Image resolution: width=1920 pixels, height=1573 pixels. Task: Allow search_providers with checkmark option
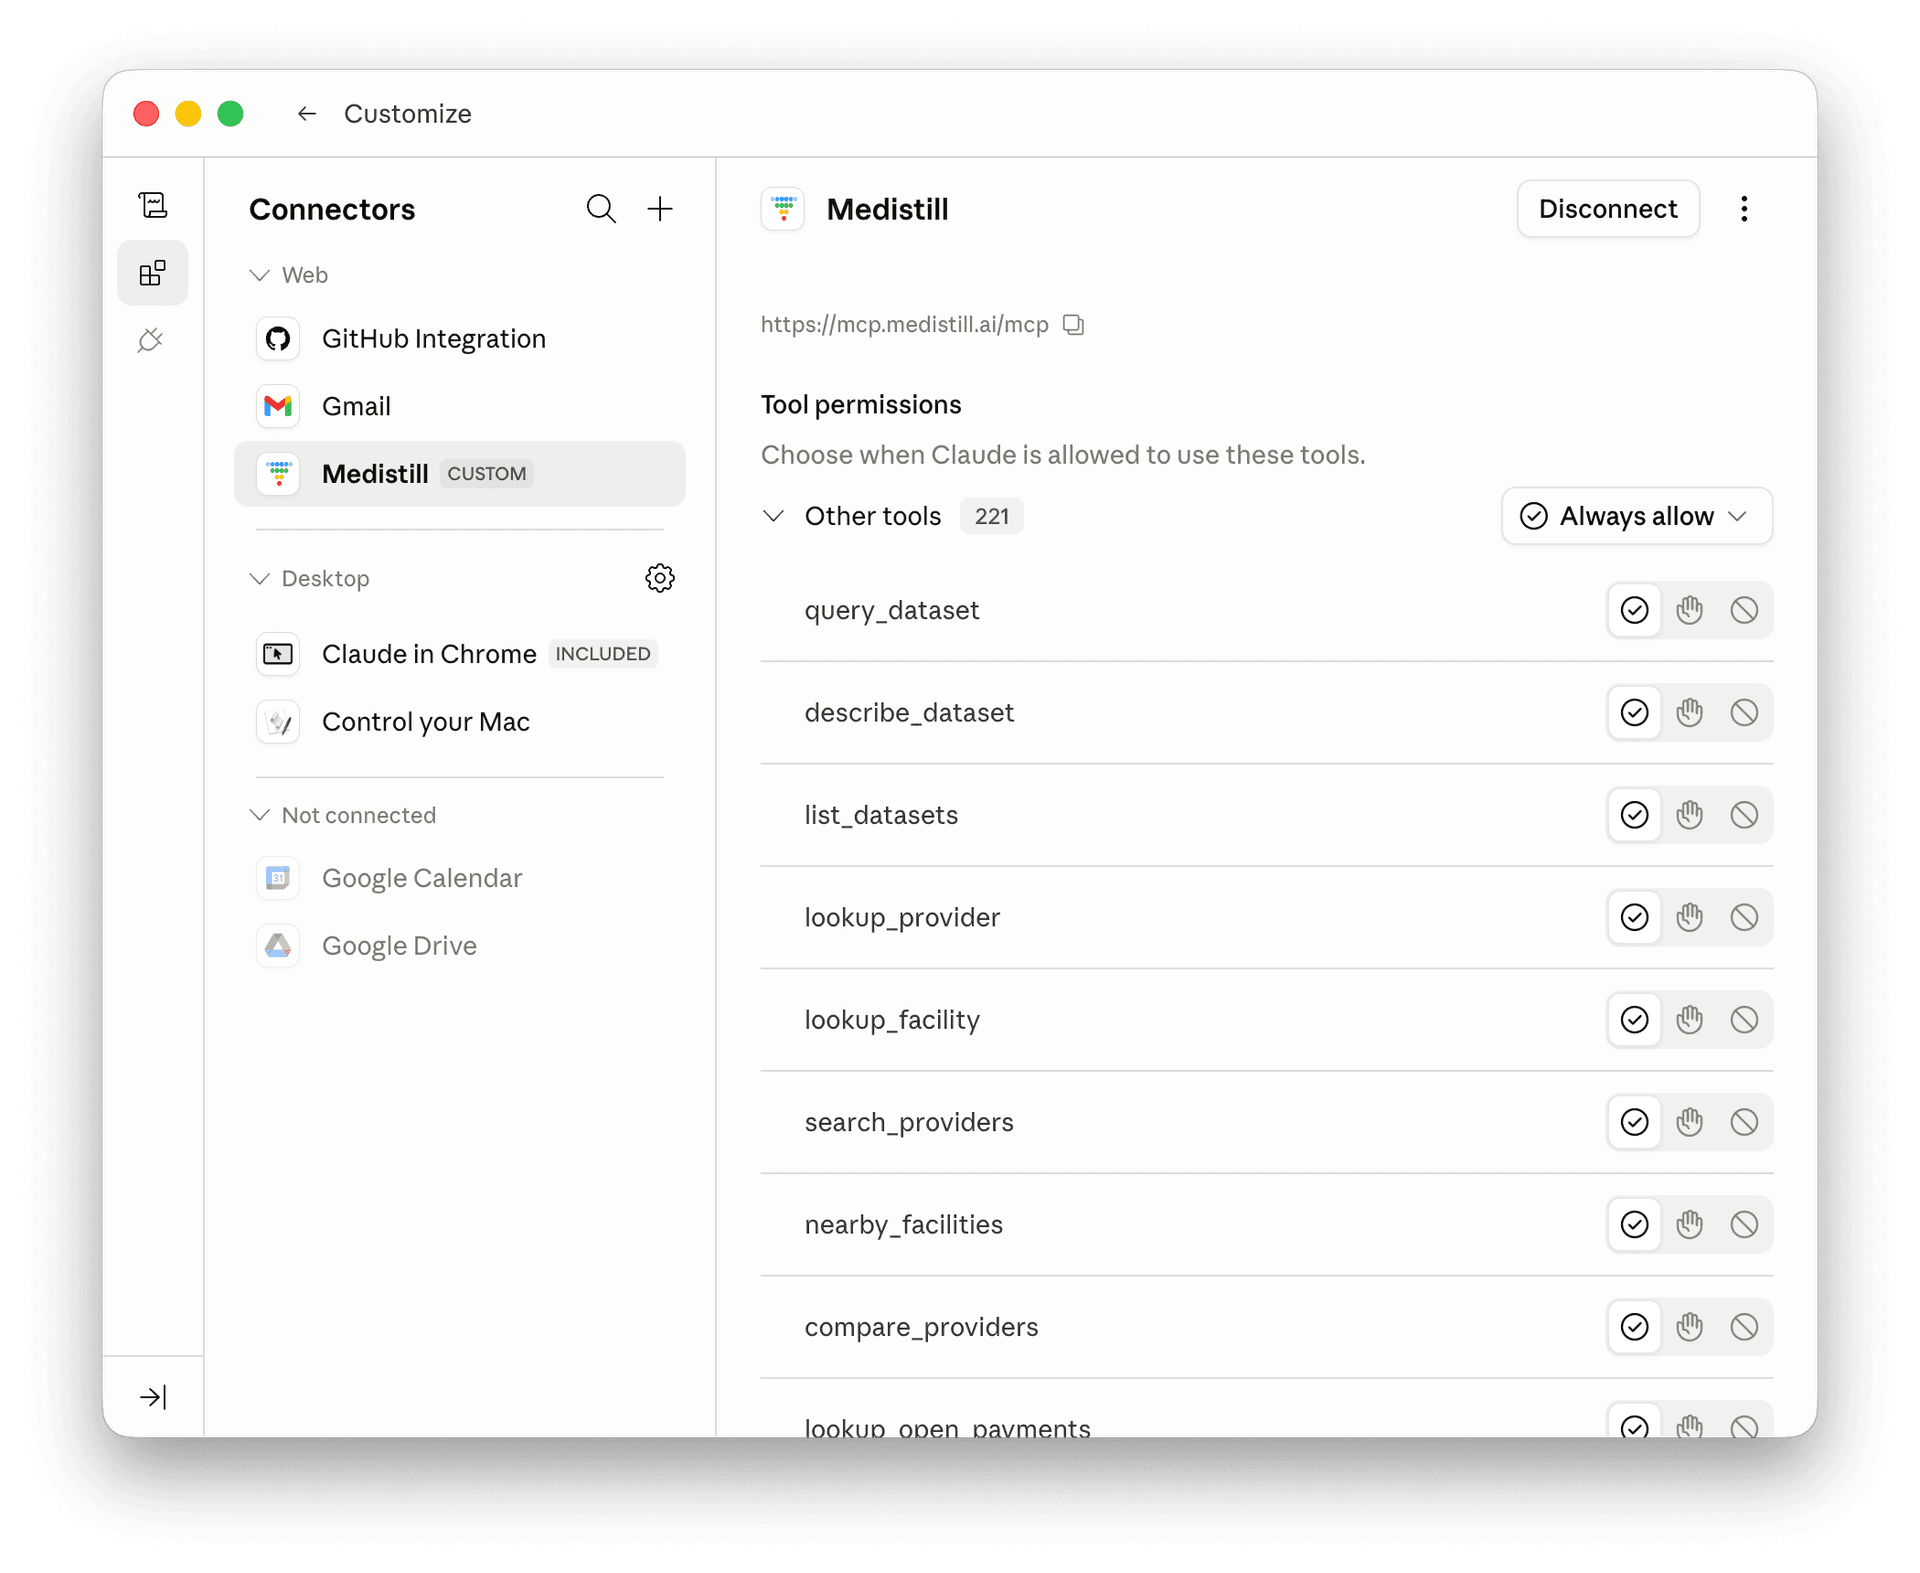click(x=1635, y=1122)
